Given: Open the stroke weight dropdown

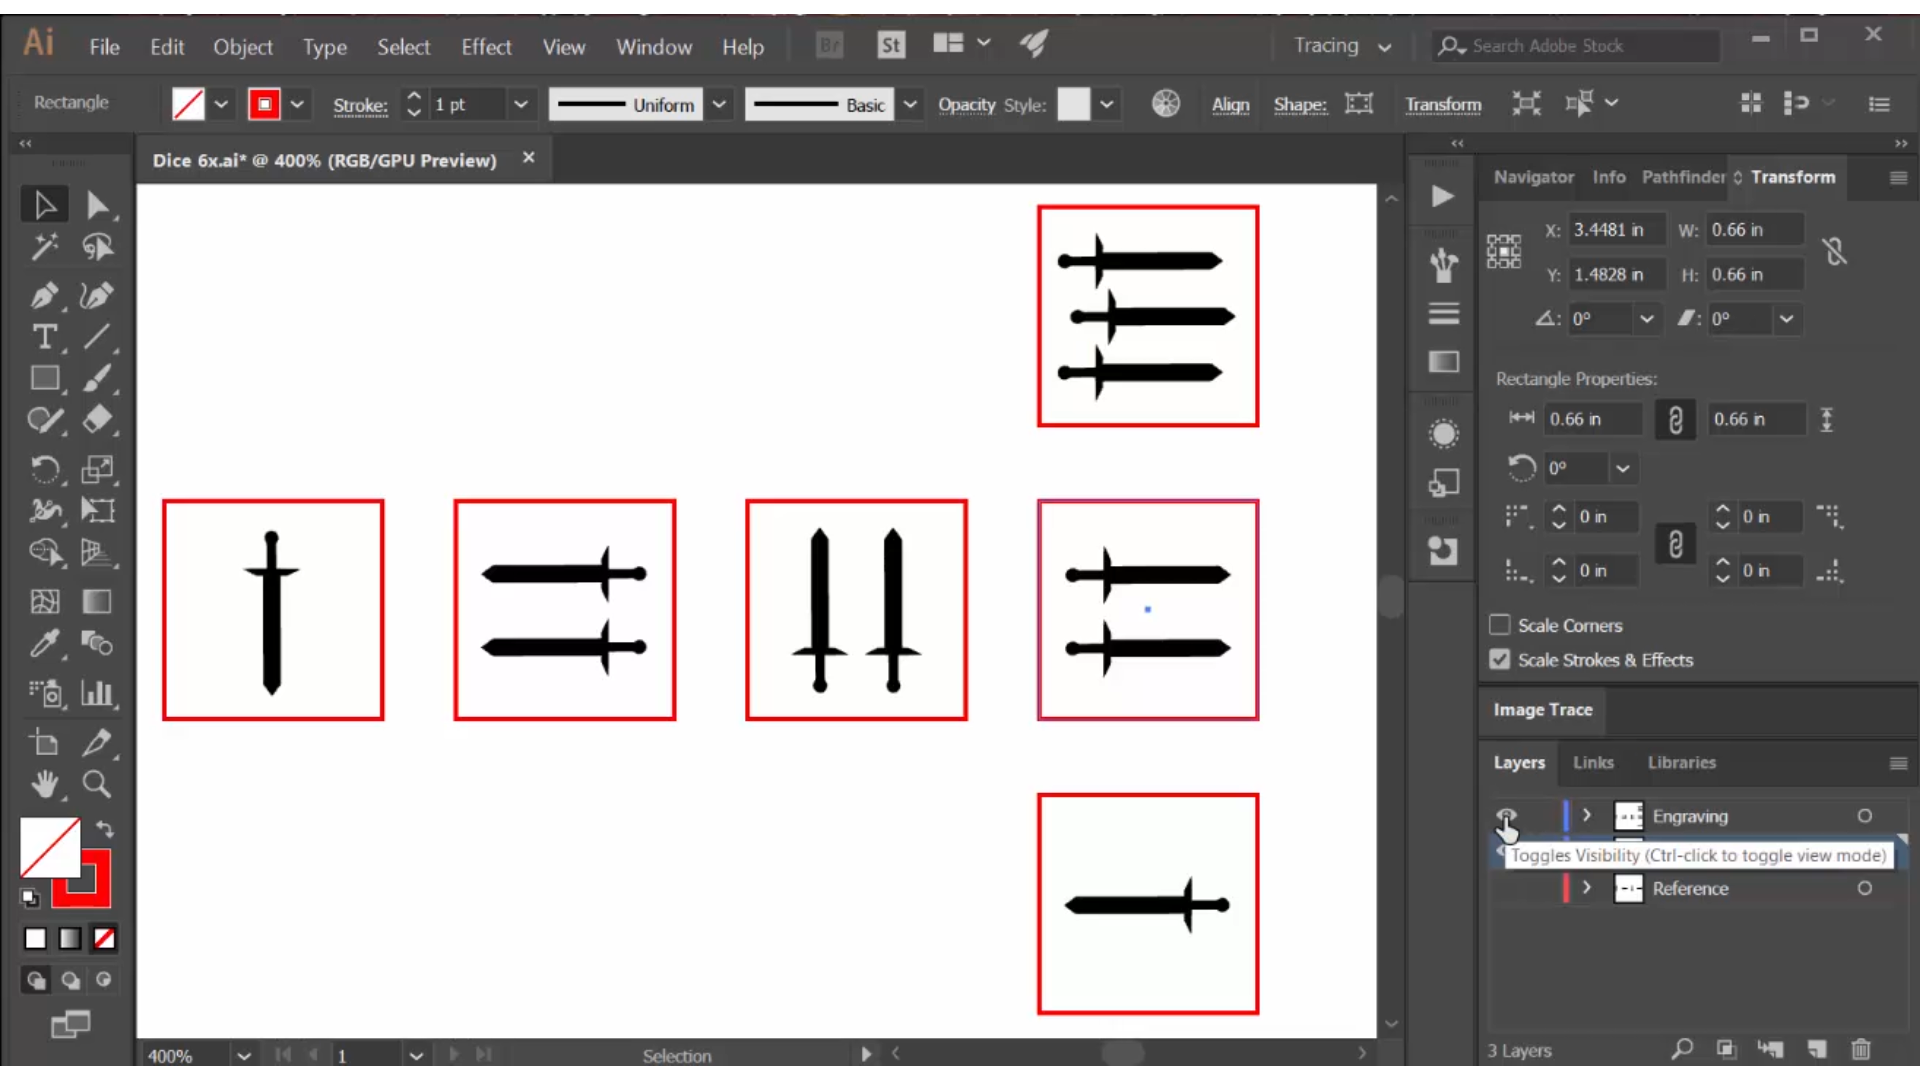Looking at the screenshot, I should coord(520,104).
